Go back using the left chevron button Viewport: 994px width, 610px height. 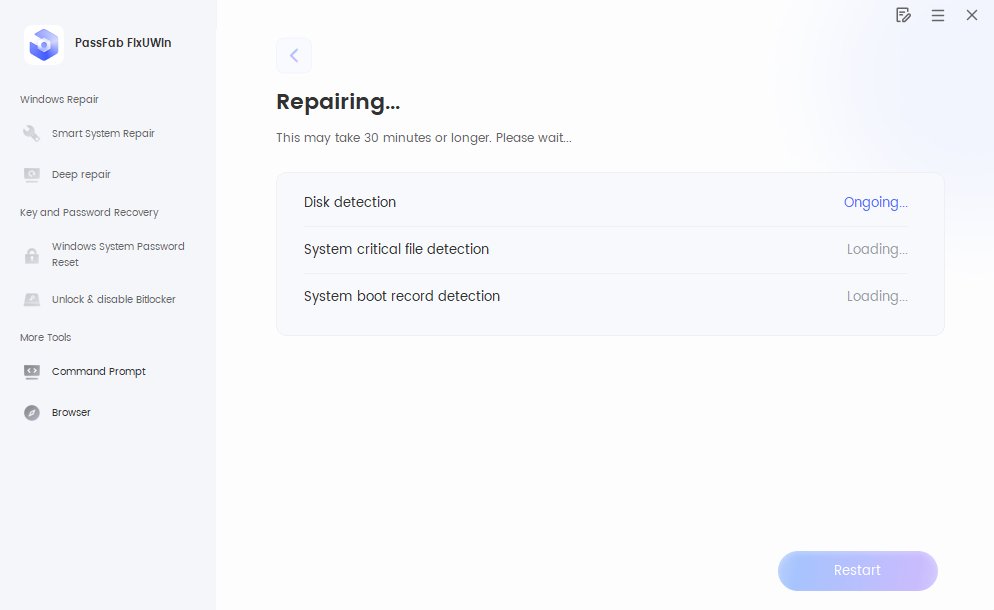point(294,56)
